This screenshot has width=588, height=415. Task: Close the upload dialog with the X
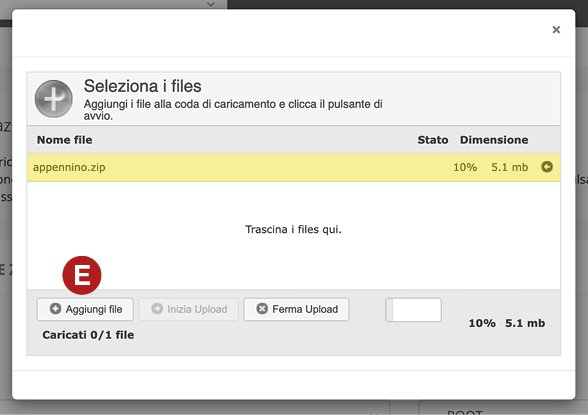556,30
